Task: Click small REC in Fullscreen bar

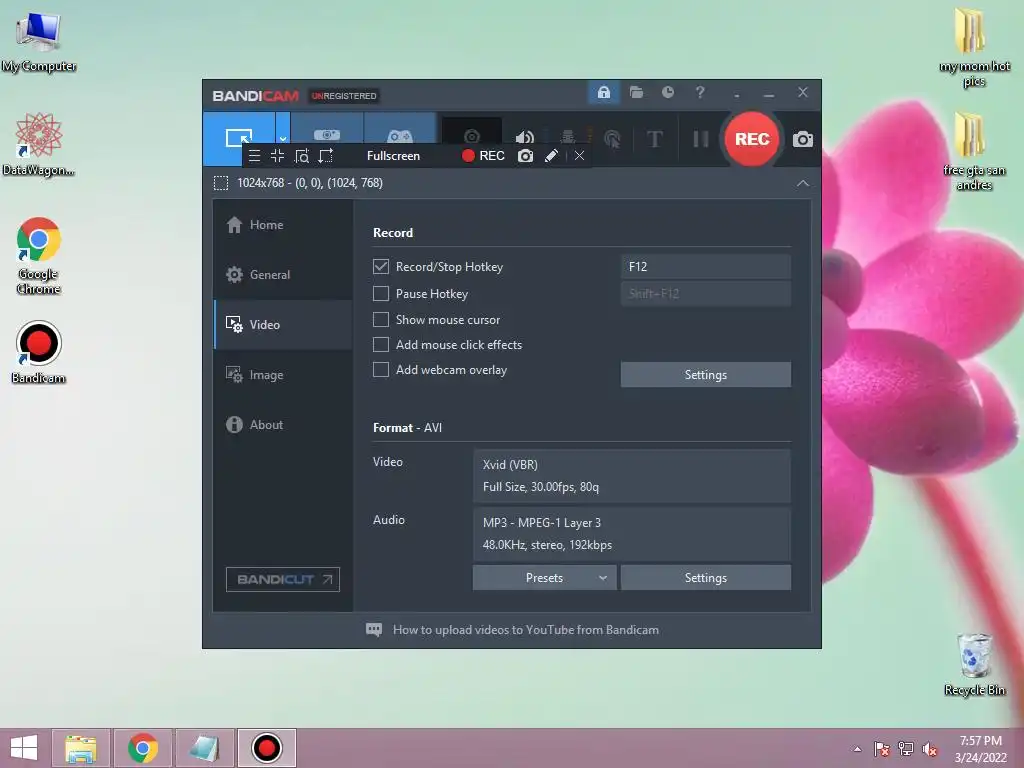Action: click(483, 155)
